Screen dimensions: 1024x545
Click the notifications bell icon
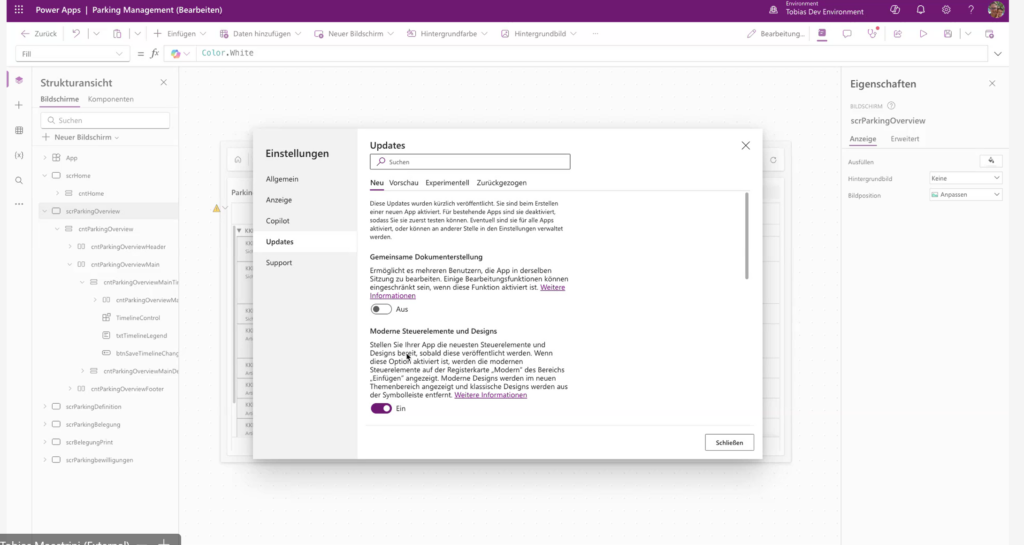point(920,10)
